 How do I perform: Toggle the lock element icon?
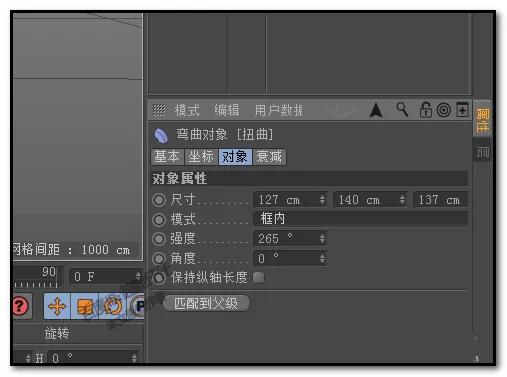coord(425,110)
